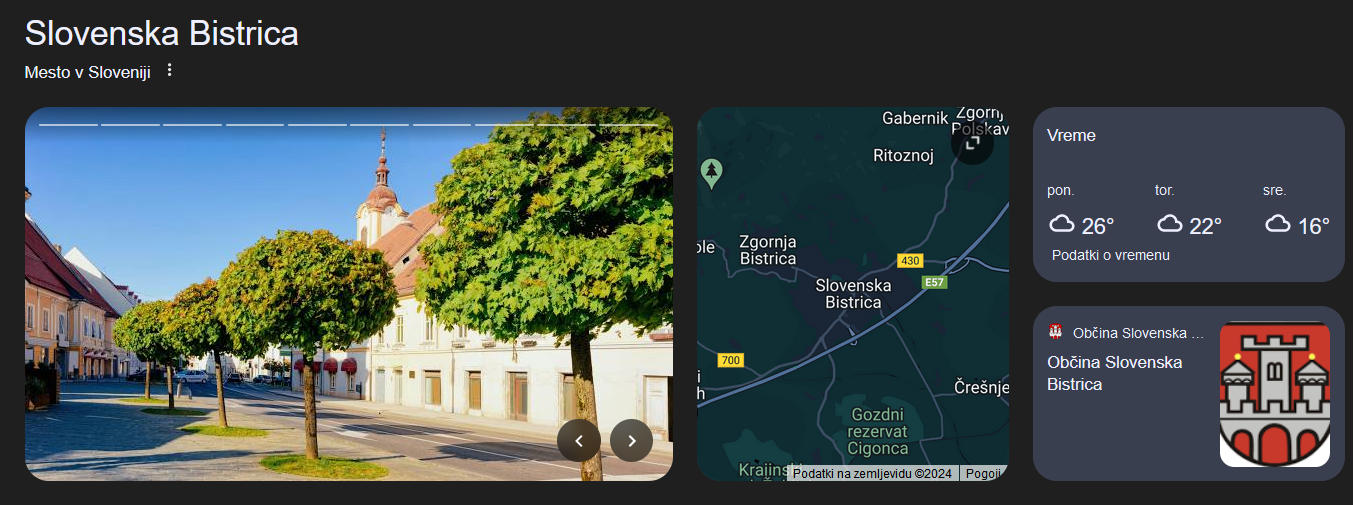Open the Občina Slovenska Bistrica result
1353x505 pixels.
1114,373
